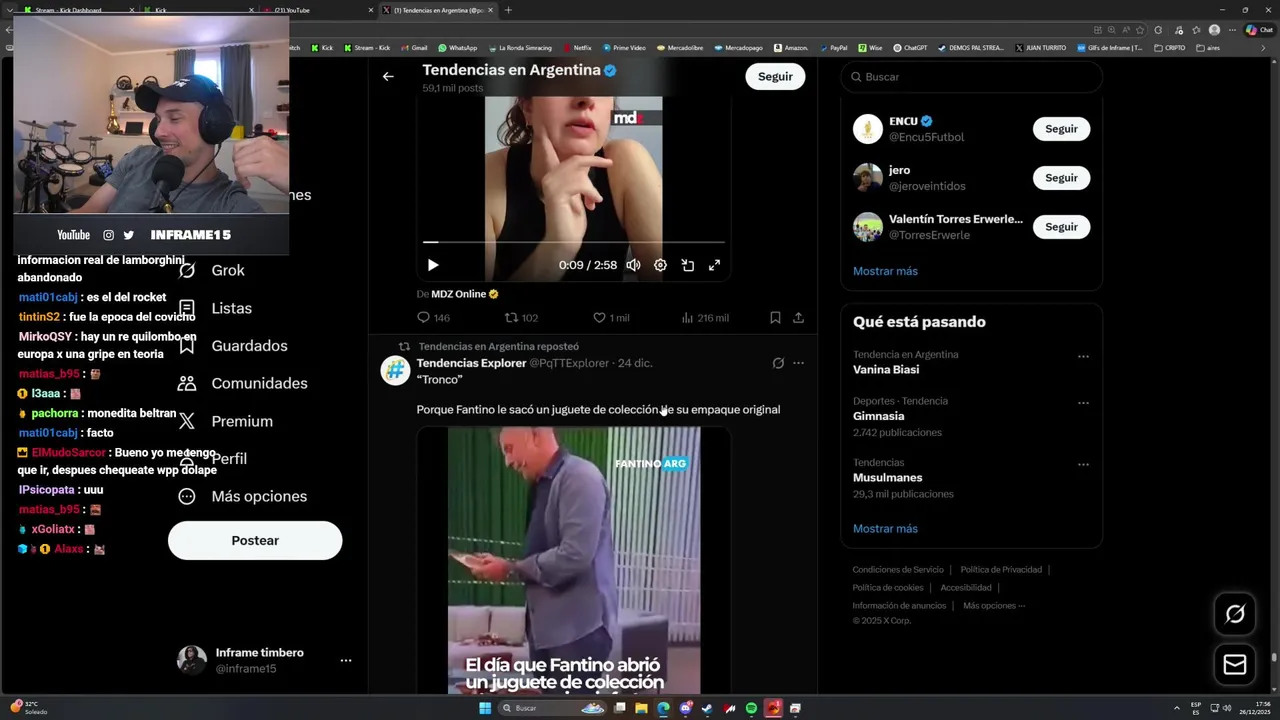This screenshot has width=1280, height=720.
Task: Open replies on the post with 146 comments
Action: (433, 318)
